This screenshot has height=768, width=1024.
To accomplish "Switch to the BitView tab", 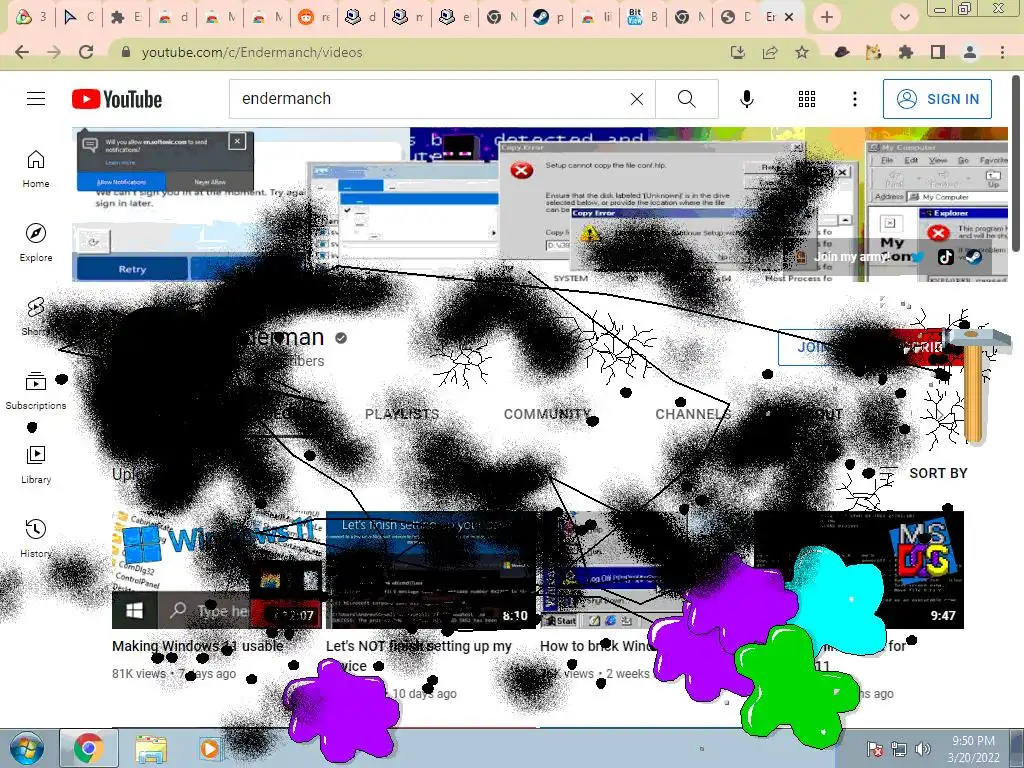I will (x=644, y=17).
